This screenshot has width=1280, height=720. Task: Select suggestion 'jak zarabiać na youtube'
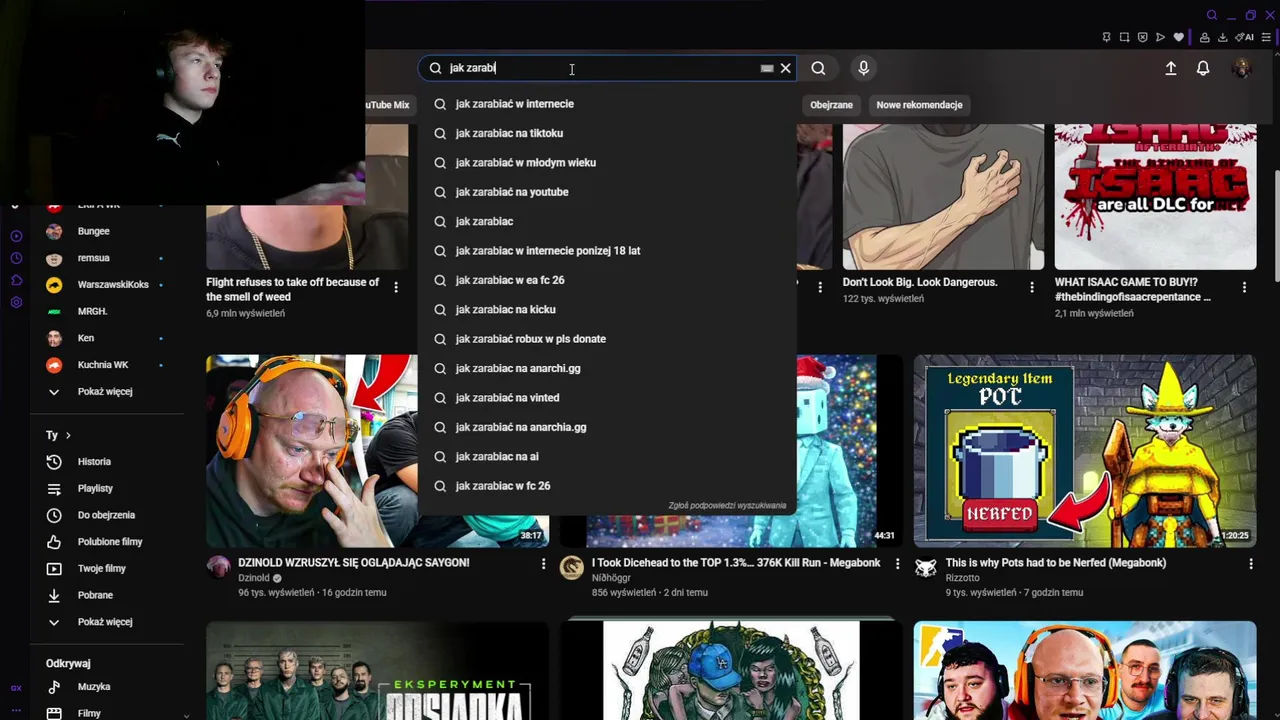(607, 192)
